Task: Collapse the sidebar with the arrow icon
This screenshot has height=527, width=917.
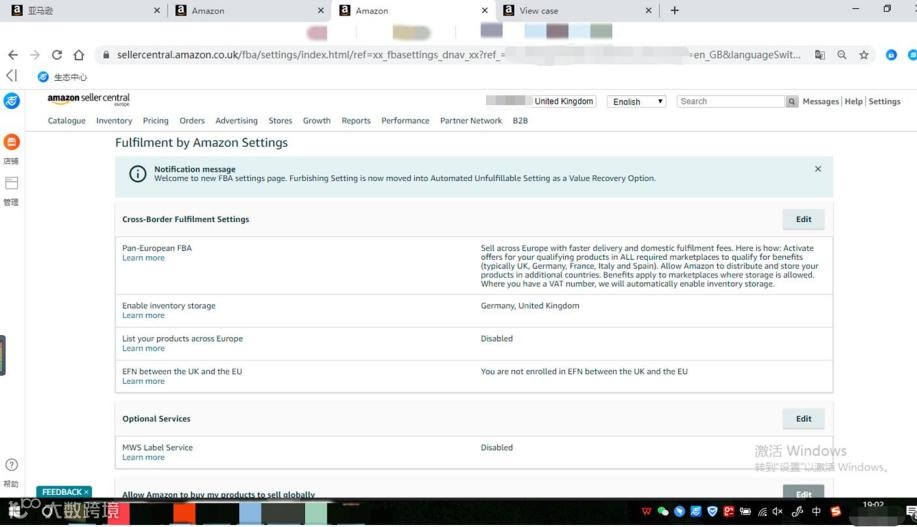Action: pyautogui.click(x=12, y=75)
